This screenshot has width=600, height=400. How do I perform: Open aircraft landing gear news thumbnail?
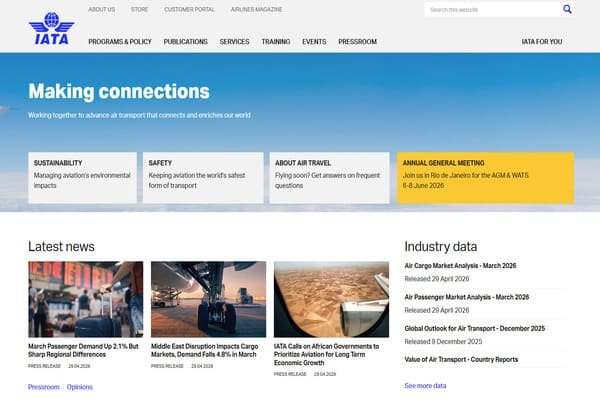(x=209, y=299)
